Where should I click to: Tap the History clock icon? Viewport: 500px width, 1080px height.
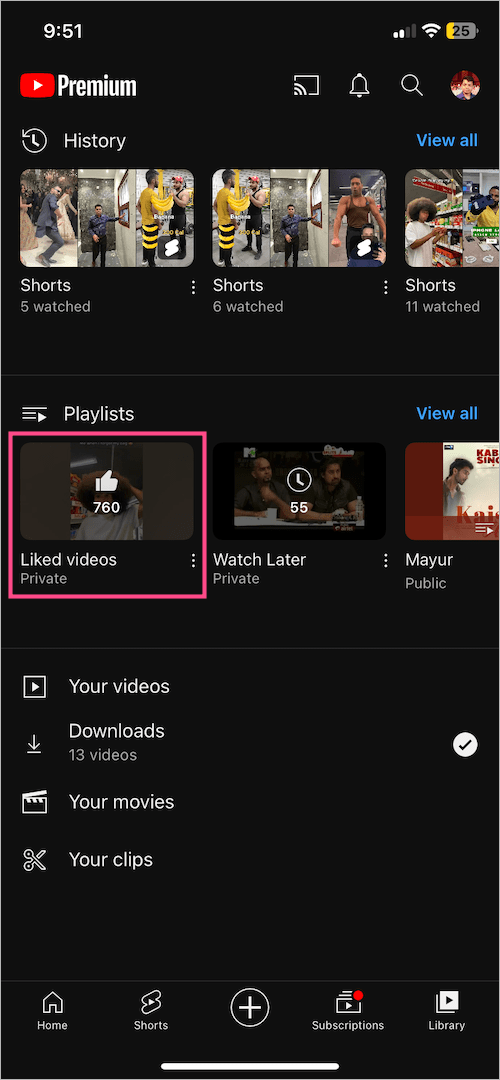click(34, 141)
